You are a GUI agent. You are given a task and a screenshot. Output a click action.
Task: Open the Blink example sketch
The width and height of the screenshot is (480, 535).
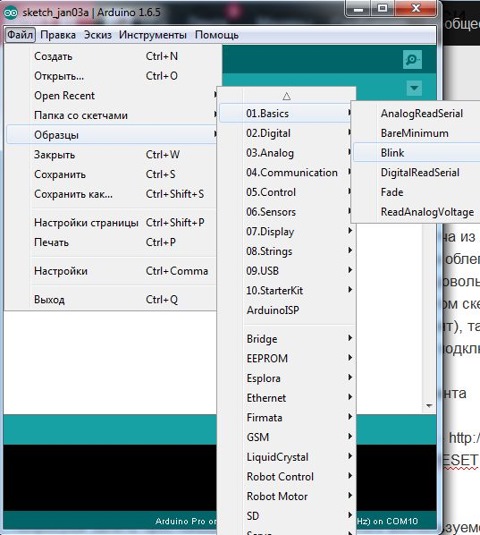coord(417,153)
